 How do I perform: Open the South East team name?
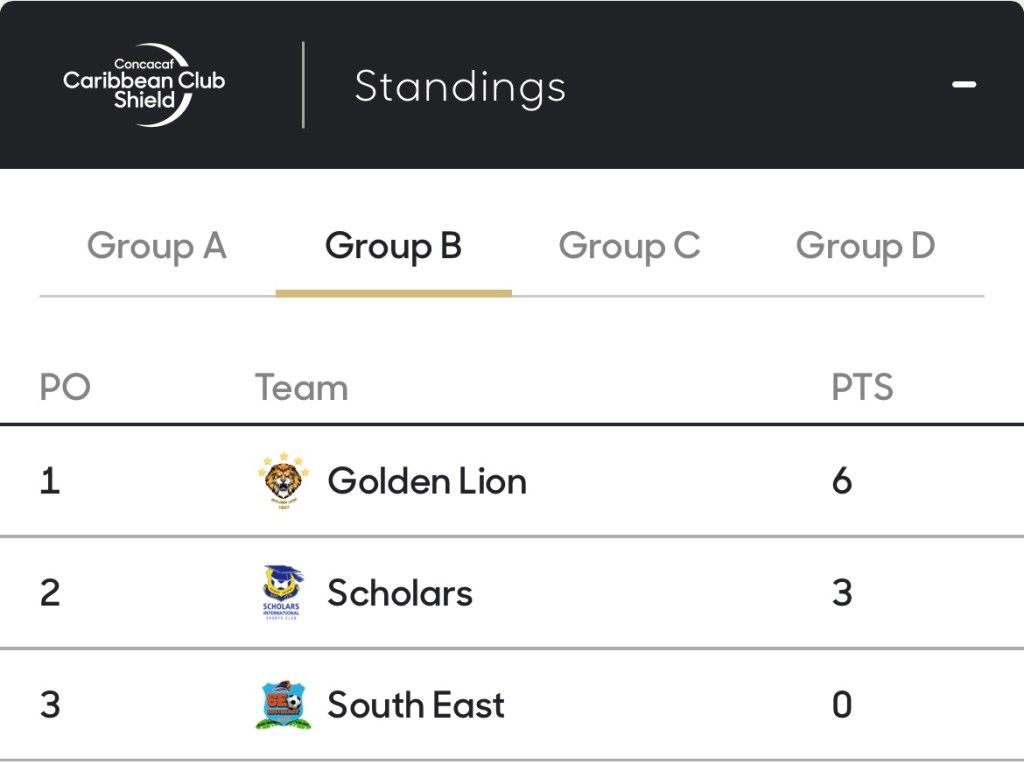[416, 705]
